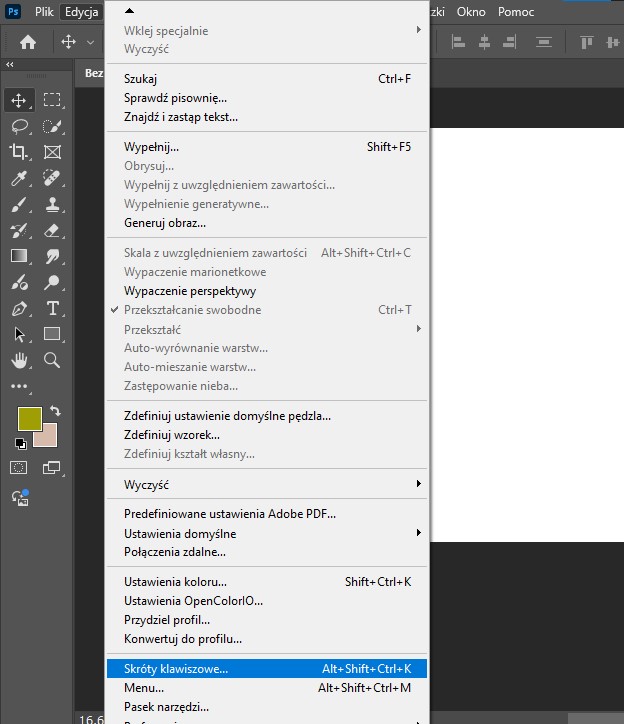Select the Eraser tool

52,230
